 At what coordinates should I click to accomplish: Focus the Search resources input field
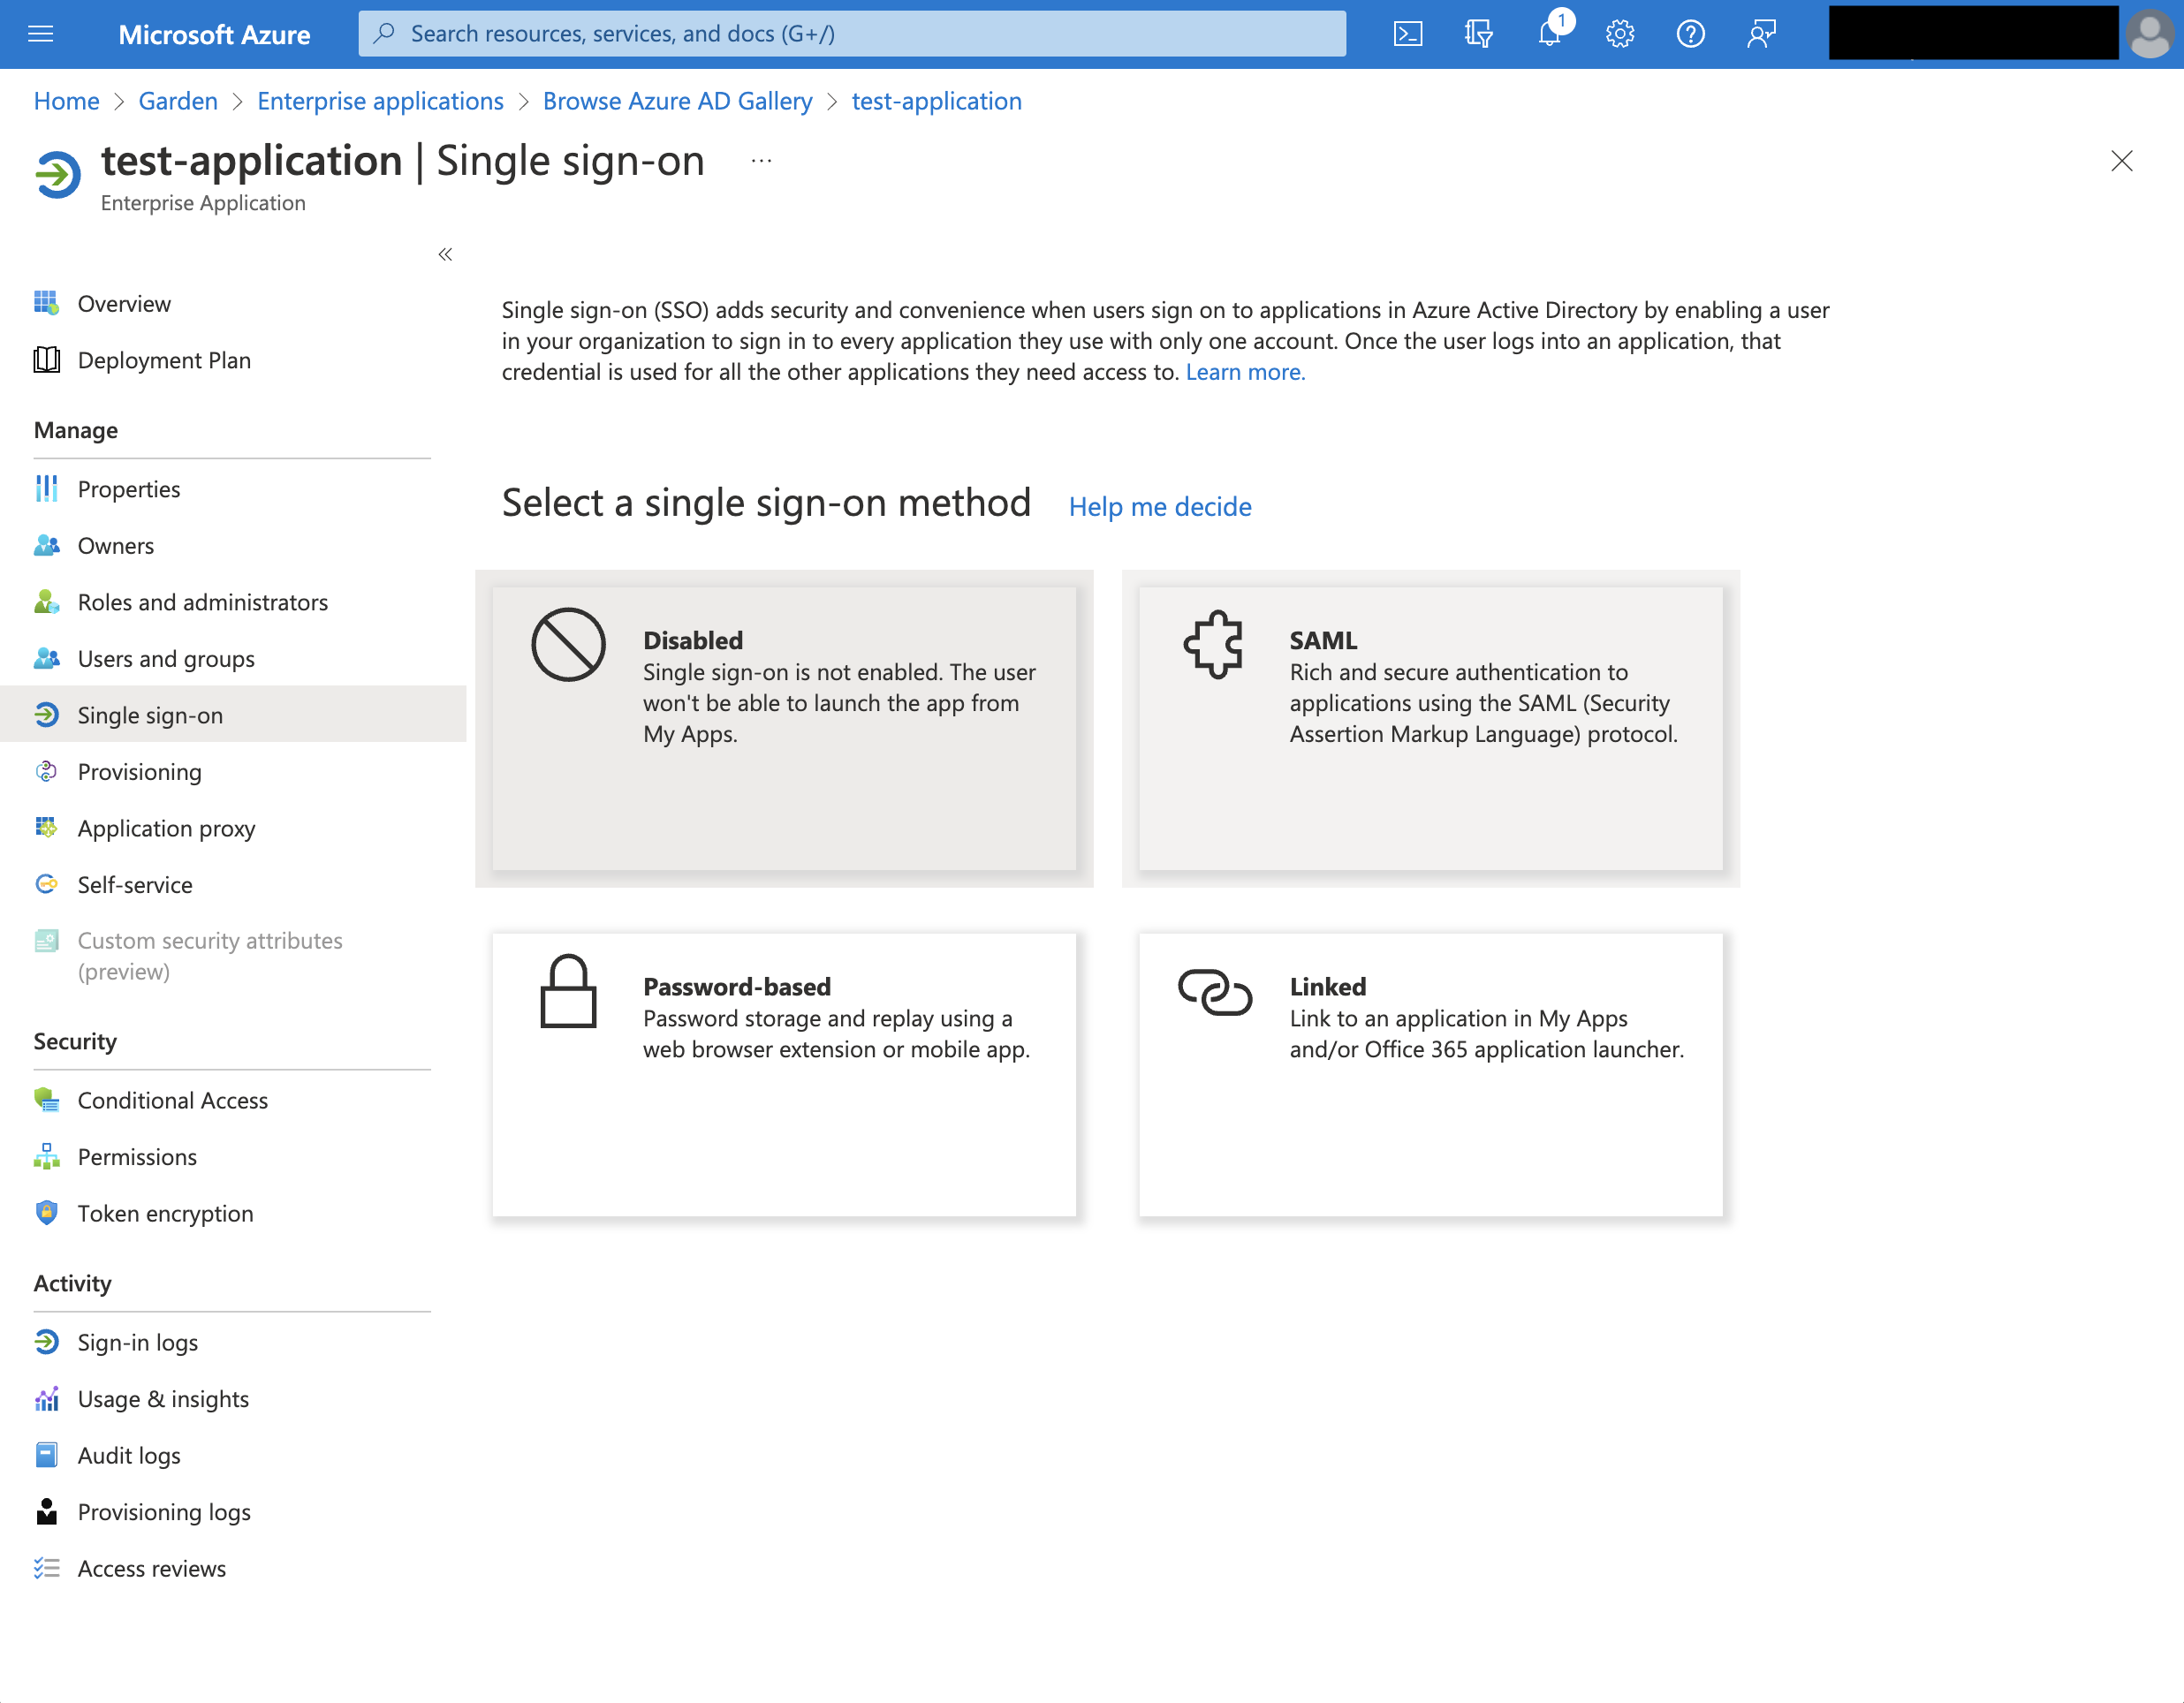(852, 34)
